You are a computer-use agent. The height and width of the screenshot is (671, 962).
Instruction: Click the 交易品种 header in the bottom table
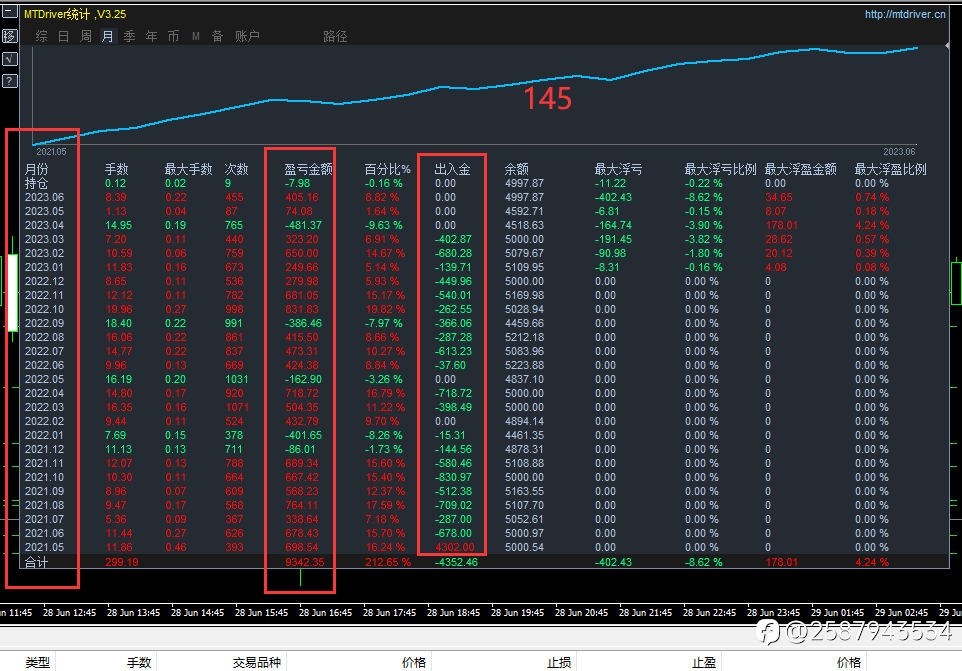point(256,662)
